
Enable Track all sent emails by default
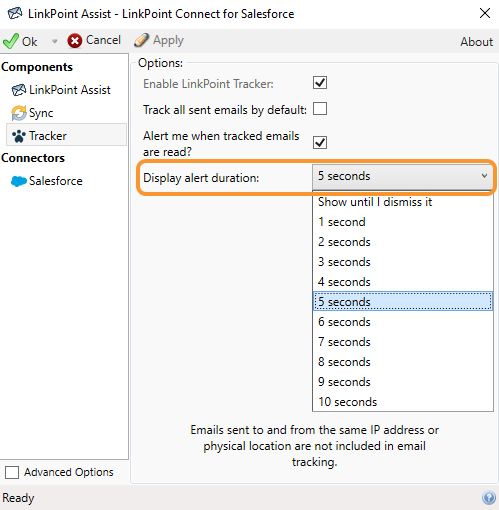320,109
